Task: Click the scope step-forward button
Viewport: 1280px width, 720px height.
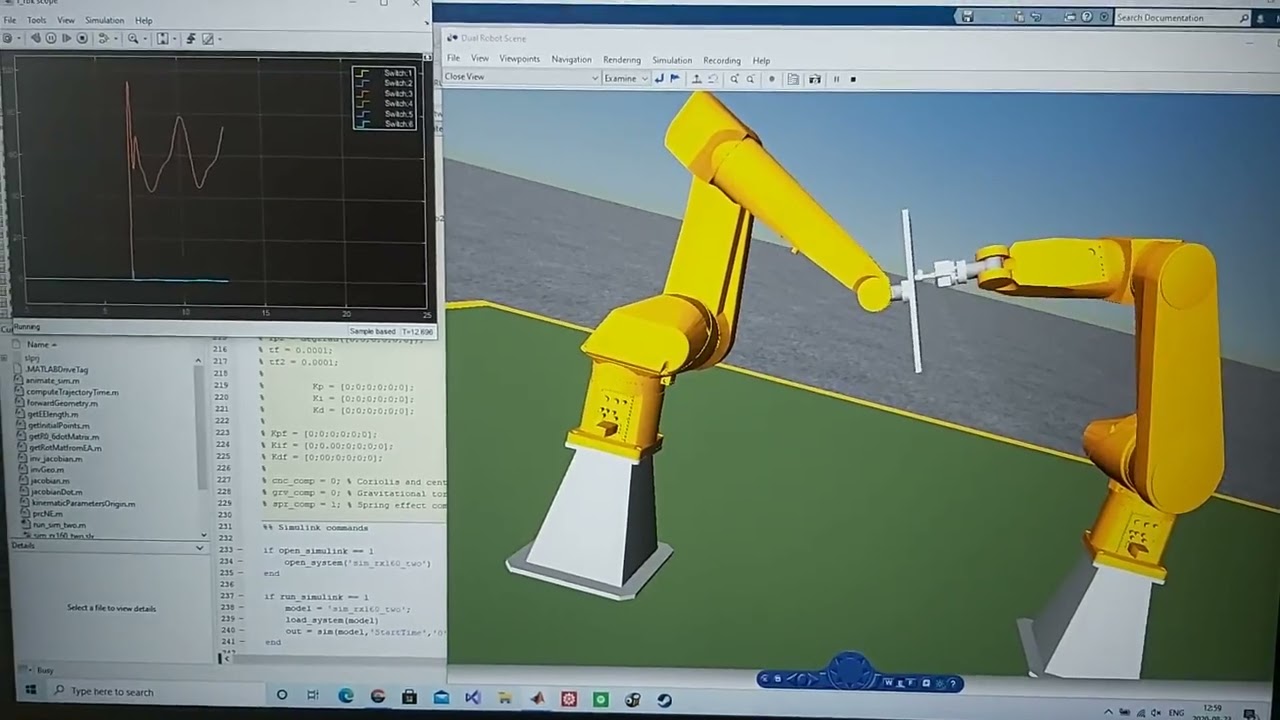Action: [66, 38]
